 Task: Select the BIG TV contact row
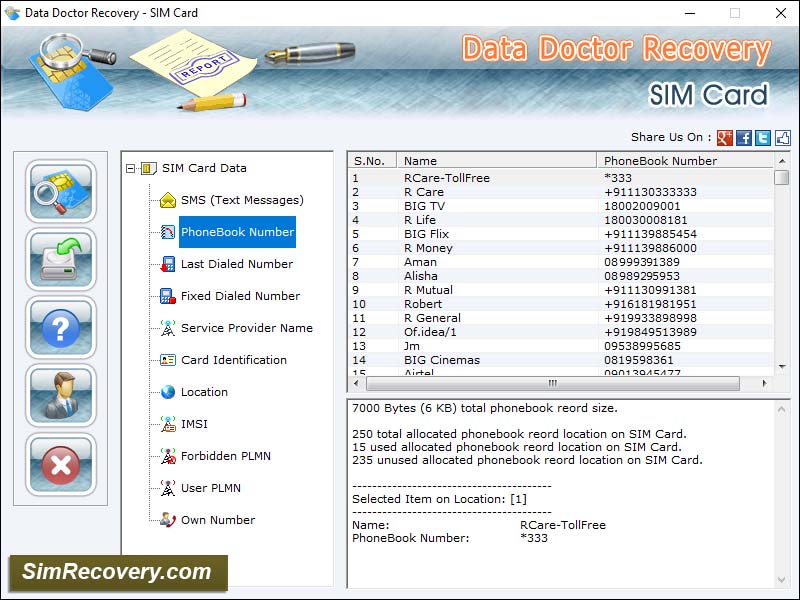coord(561,206)
